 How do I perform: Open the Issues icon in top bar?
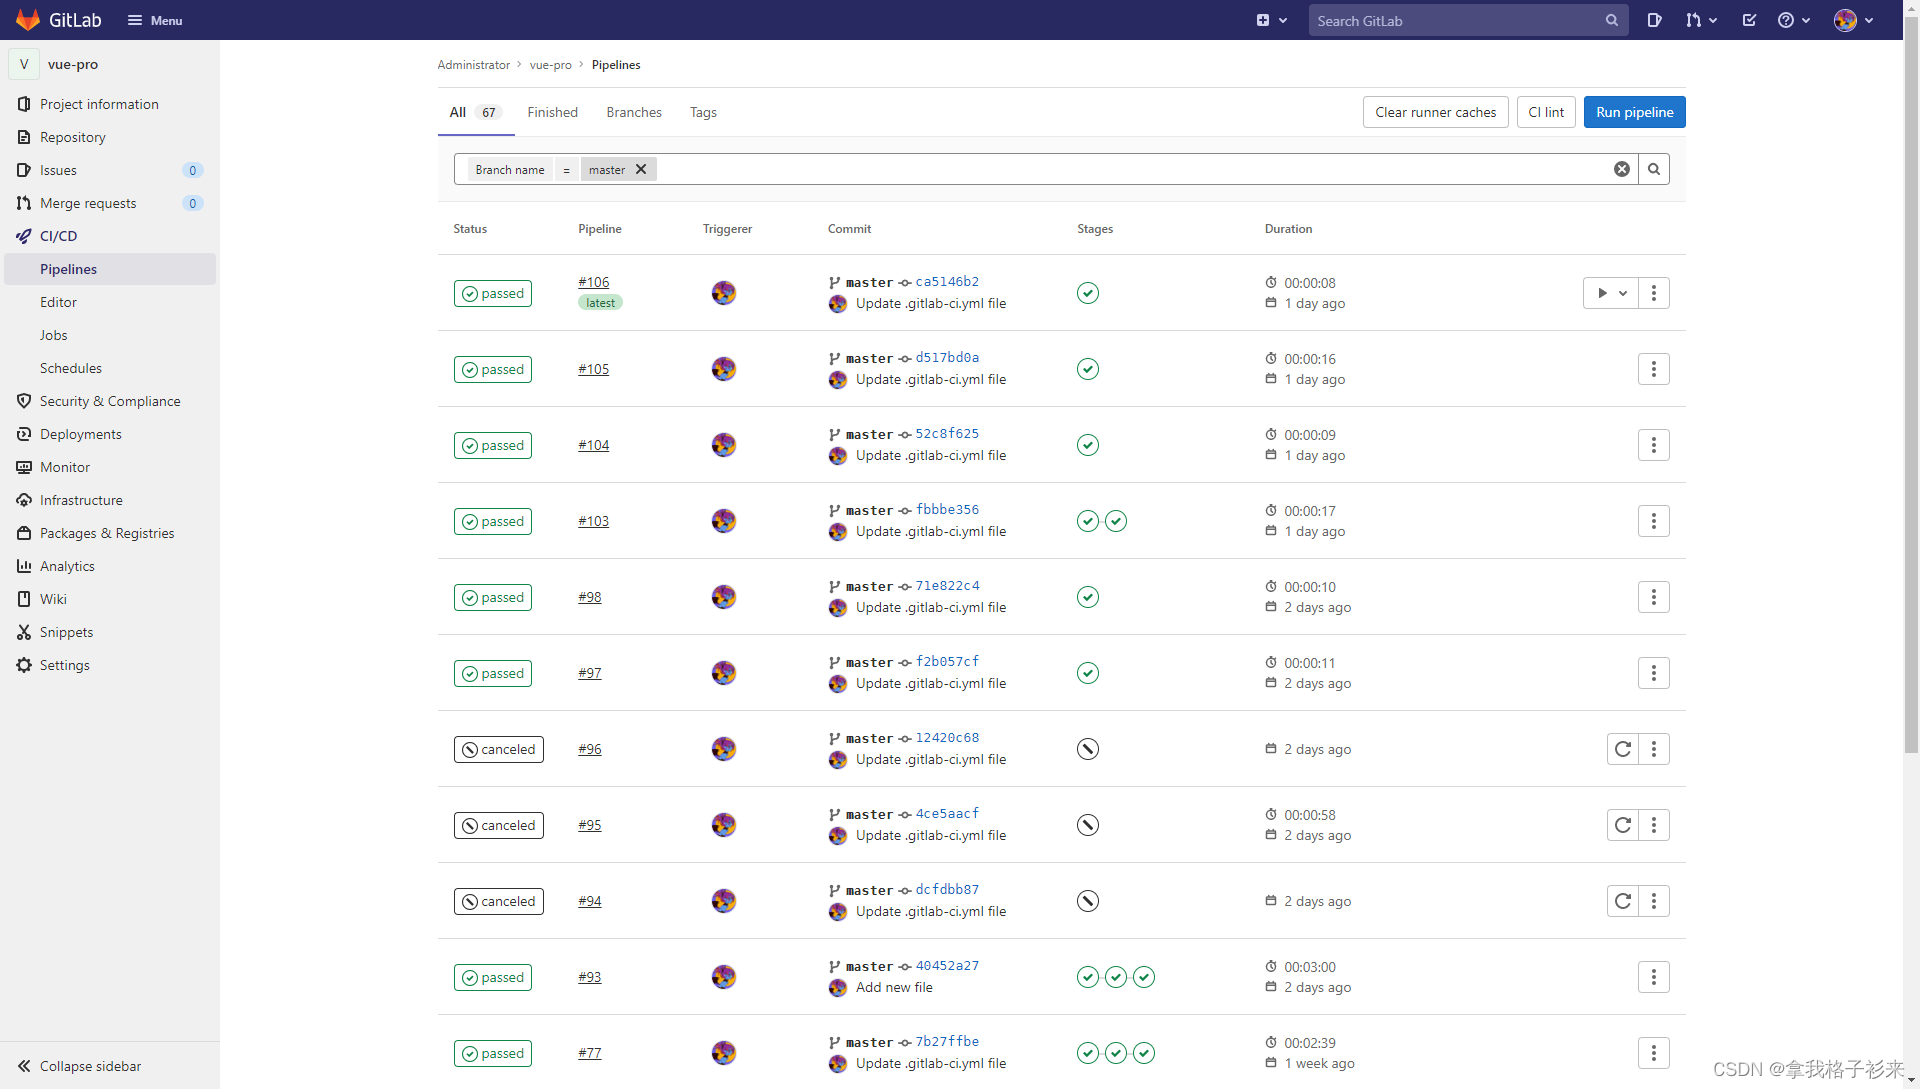tap(1654, 20)
